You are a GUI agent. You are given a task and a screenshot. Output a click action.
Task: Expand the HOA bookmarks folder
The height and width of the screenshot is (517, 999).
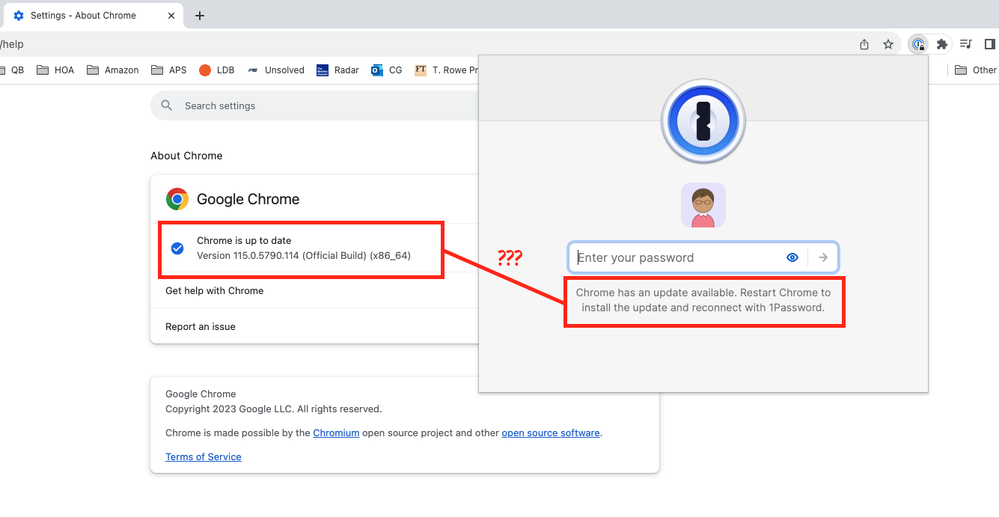click(55, 70)
